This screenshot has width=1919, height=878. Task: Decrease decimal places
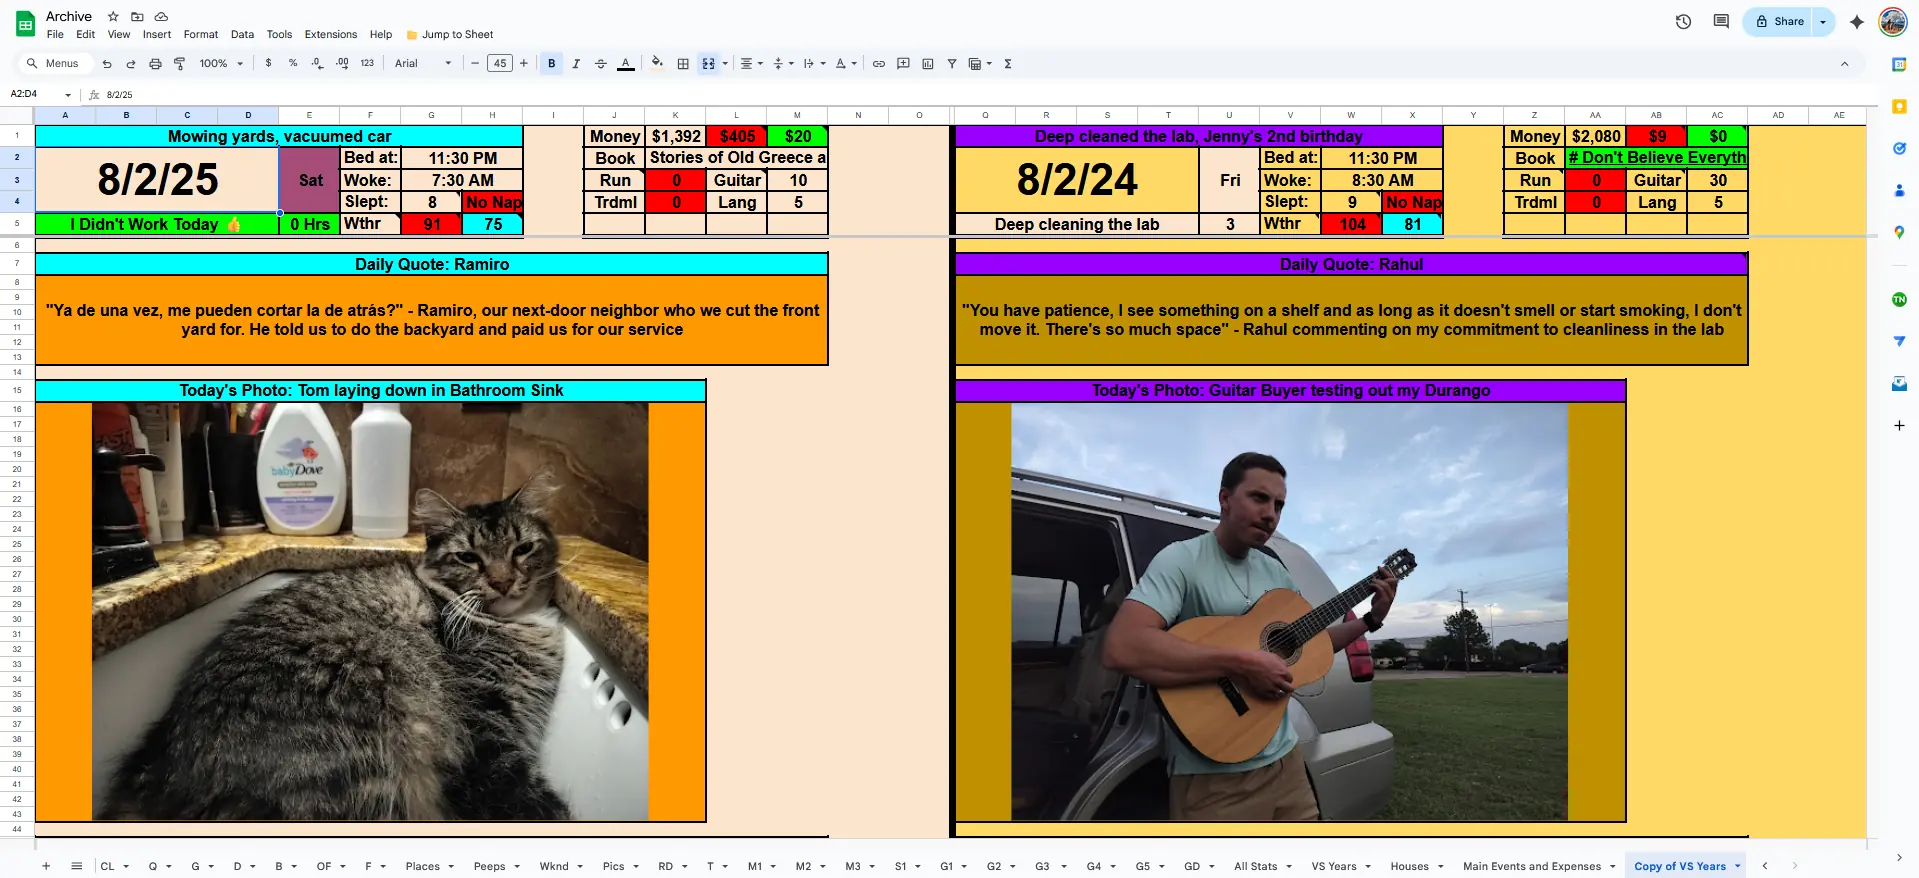pos(317,63)
